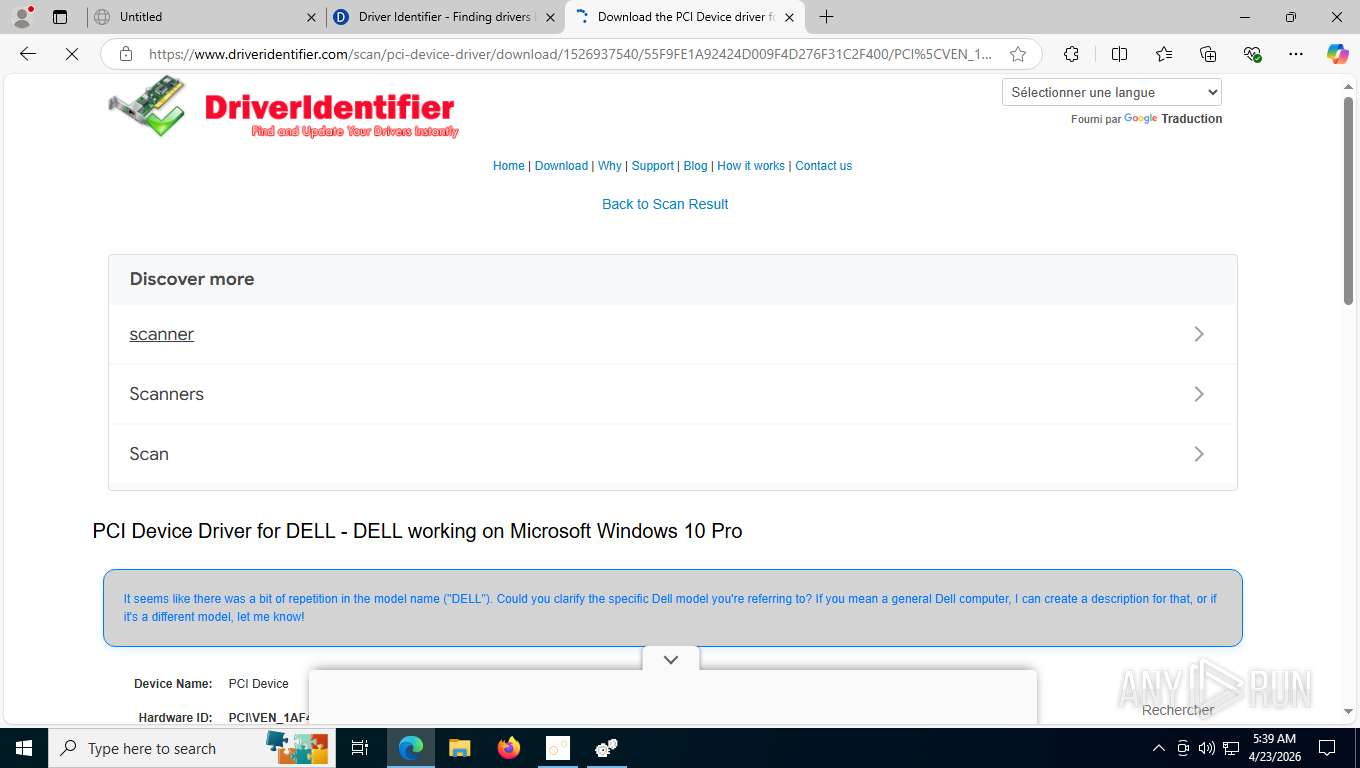
Task: Show hidden system tray icons
Action: point(1159,748)
